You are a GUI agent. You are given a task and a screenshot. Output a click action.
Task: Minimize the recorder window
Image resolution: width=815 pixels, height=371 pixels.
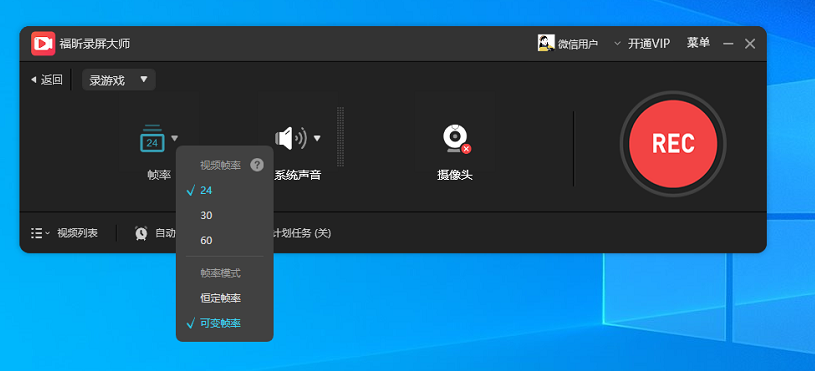728,44
